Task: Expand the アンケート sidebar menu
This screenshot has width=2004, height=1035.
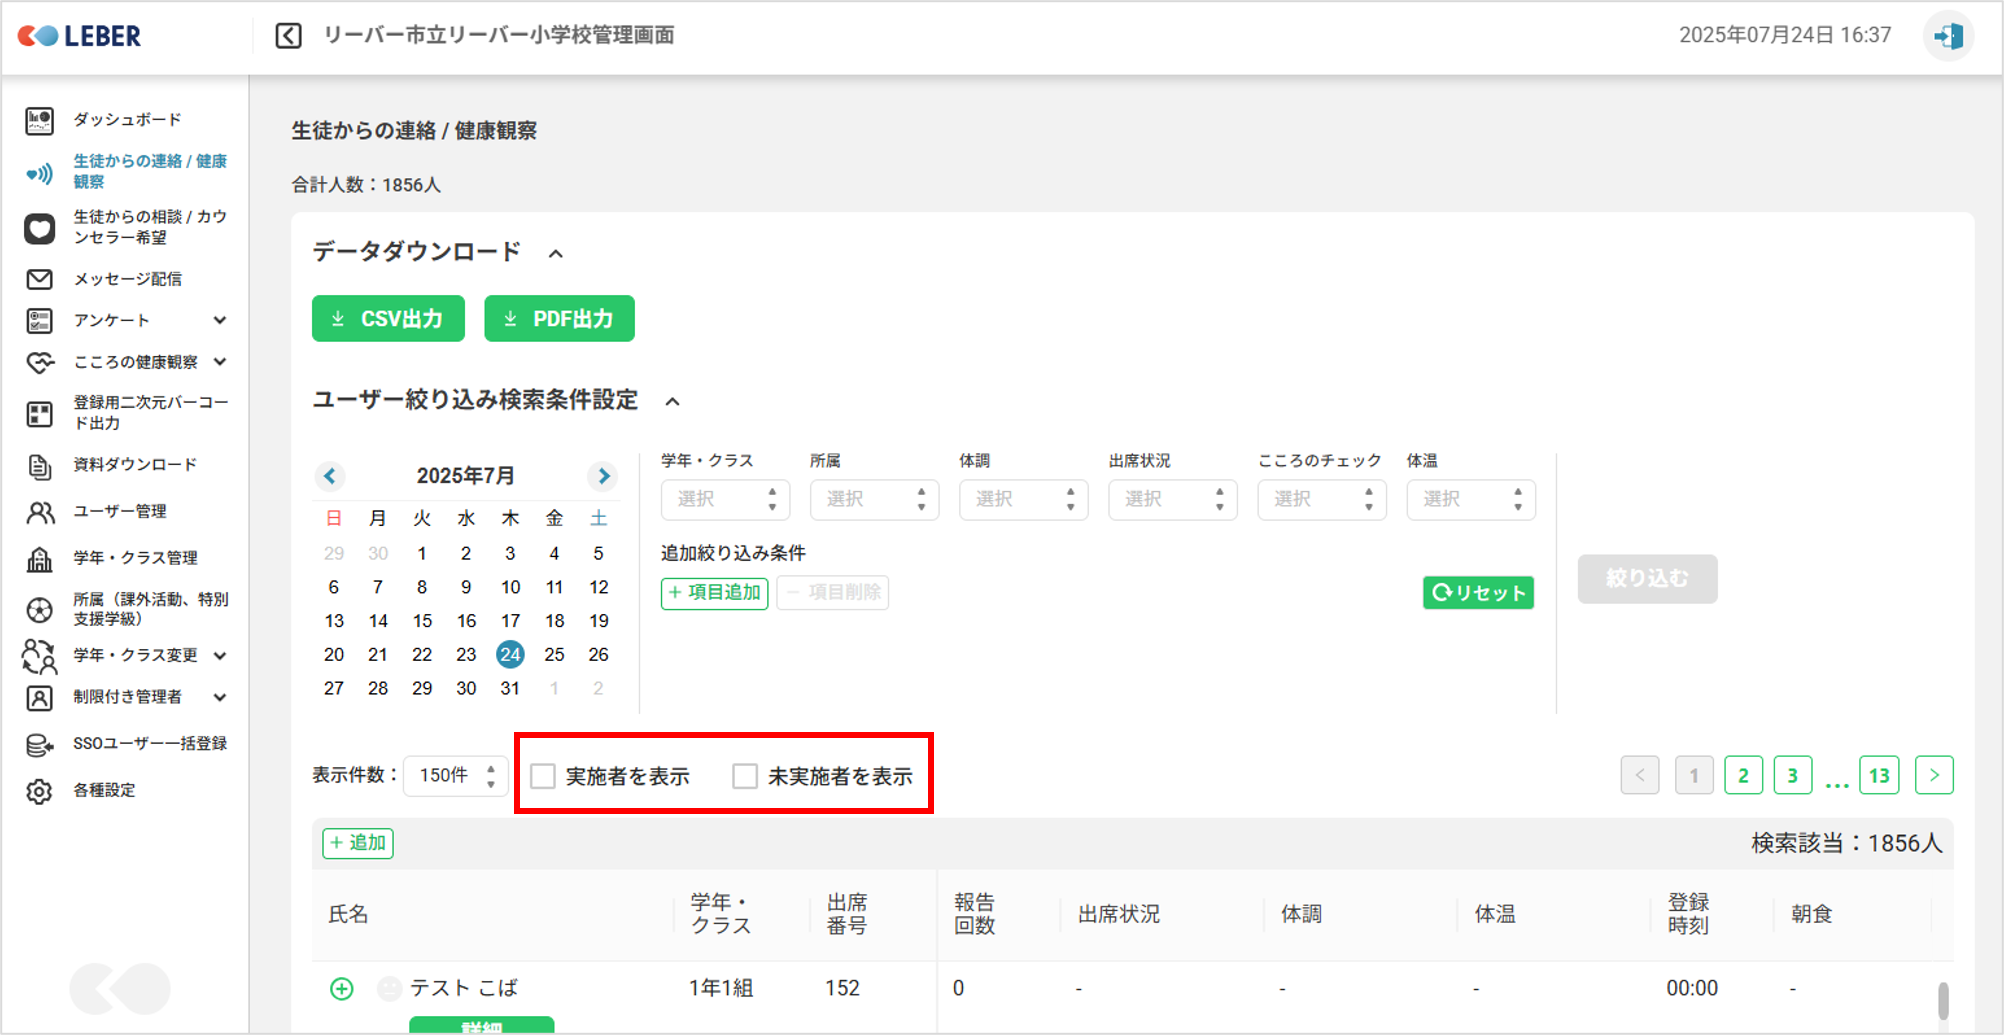Action: 219,321
